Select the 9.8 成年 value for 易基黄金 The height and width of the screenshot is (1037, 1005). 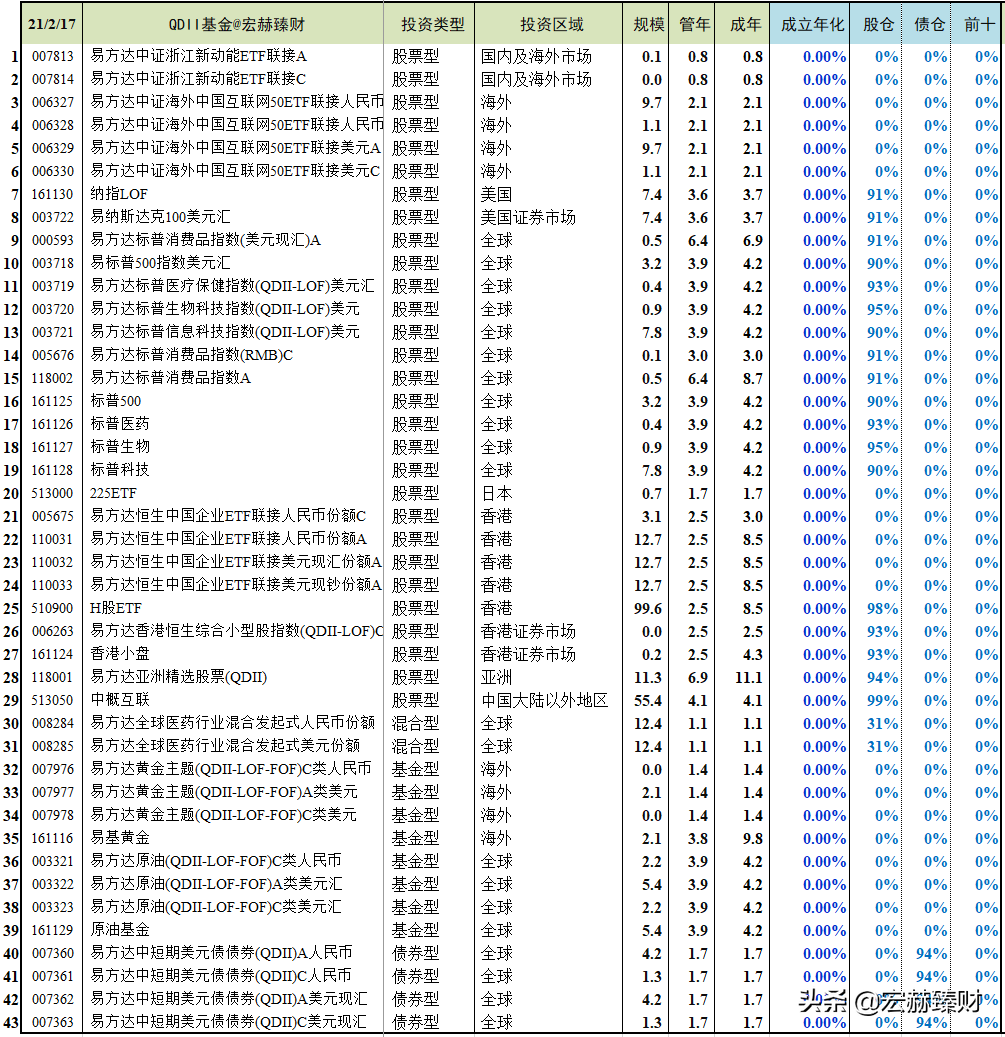pyautogui.click(x=752, y=839)
